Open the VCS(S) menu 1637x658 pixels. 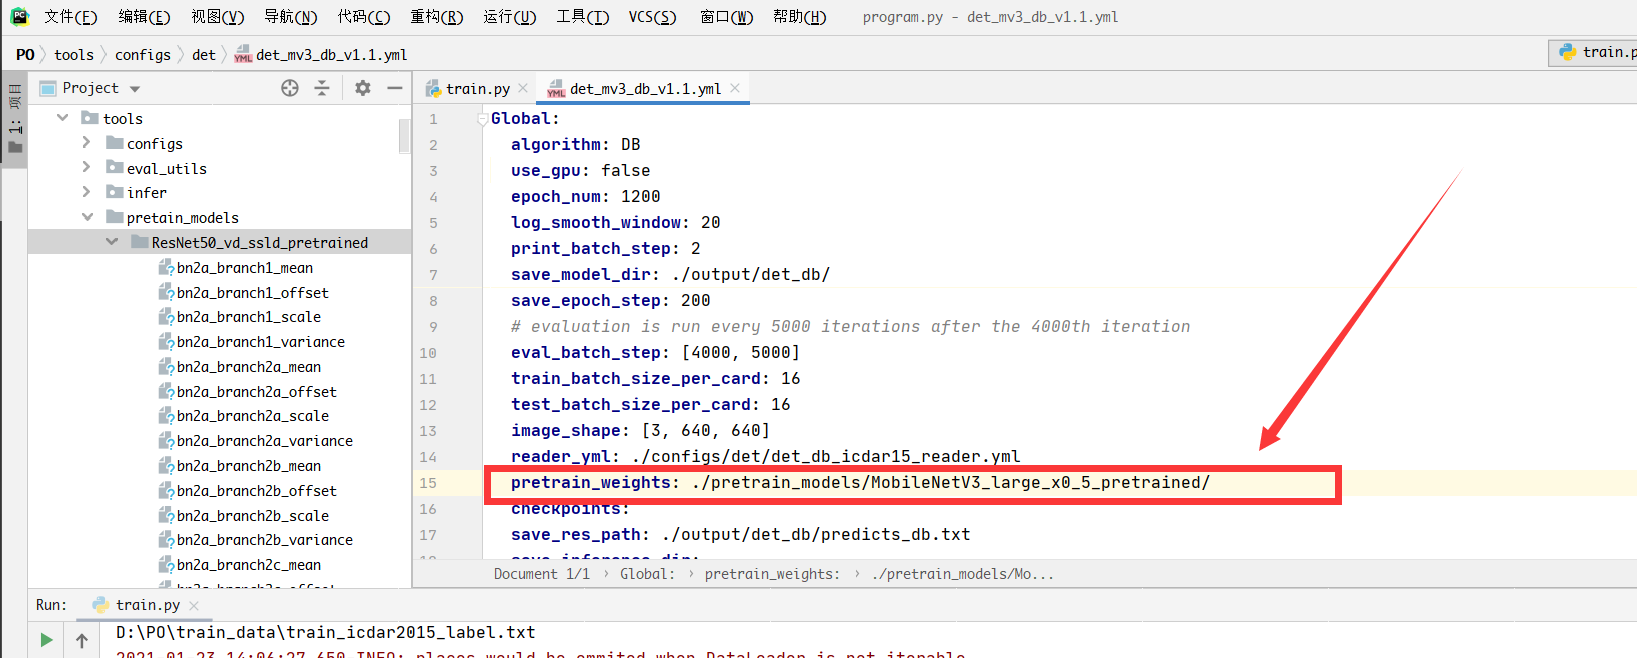[x=652, y=16]
